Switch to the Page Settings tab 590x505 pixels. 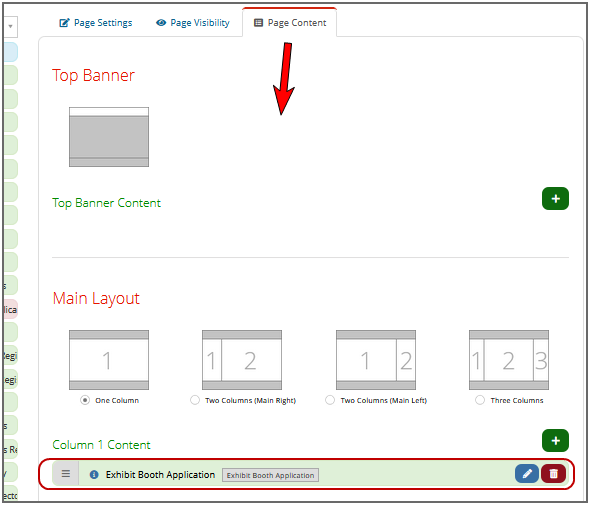(96, 23)
